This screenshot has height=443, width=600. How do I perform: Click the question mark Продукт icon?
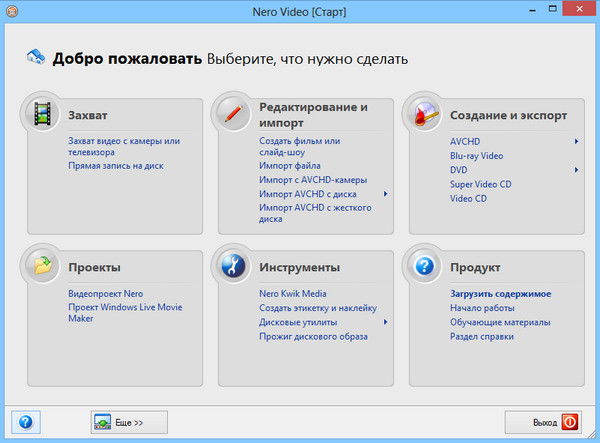[424, 267]
